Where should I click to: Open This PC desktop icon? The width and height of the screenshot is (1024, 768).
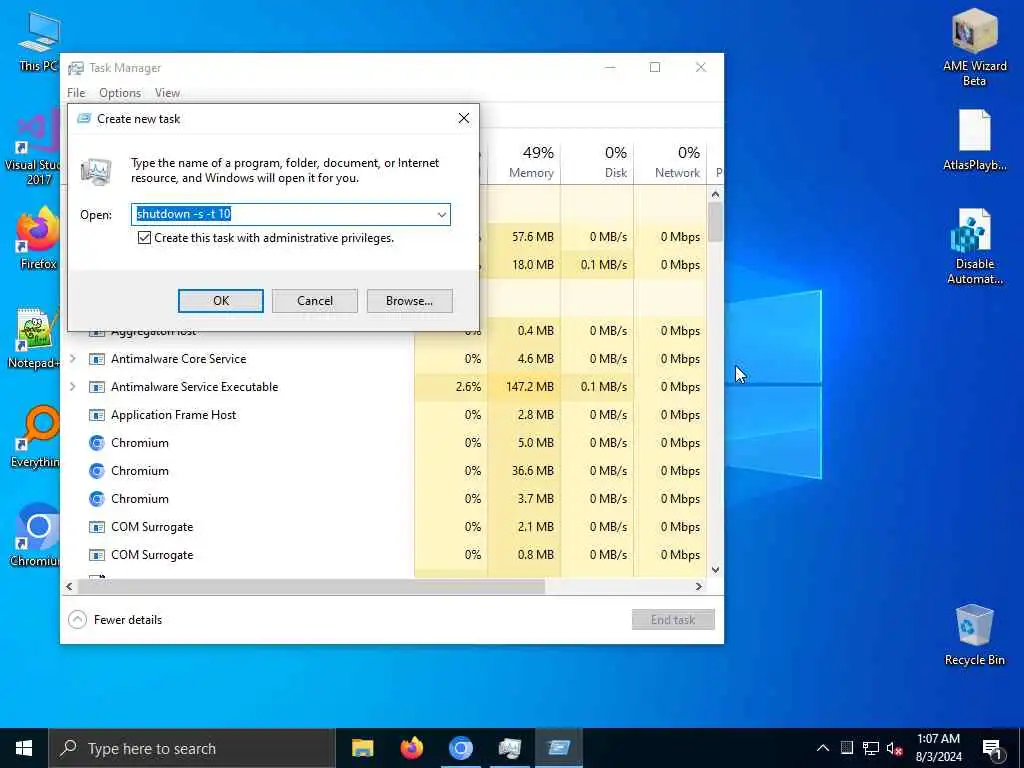pyautogui.click(x=38, y=40)
